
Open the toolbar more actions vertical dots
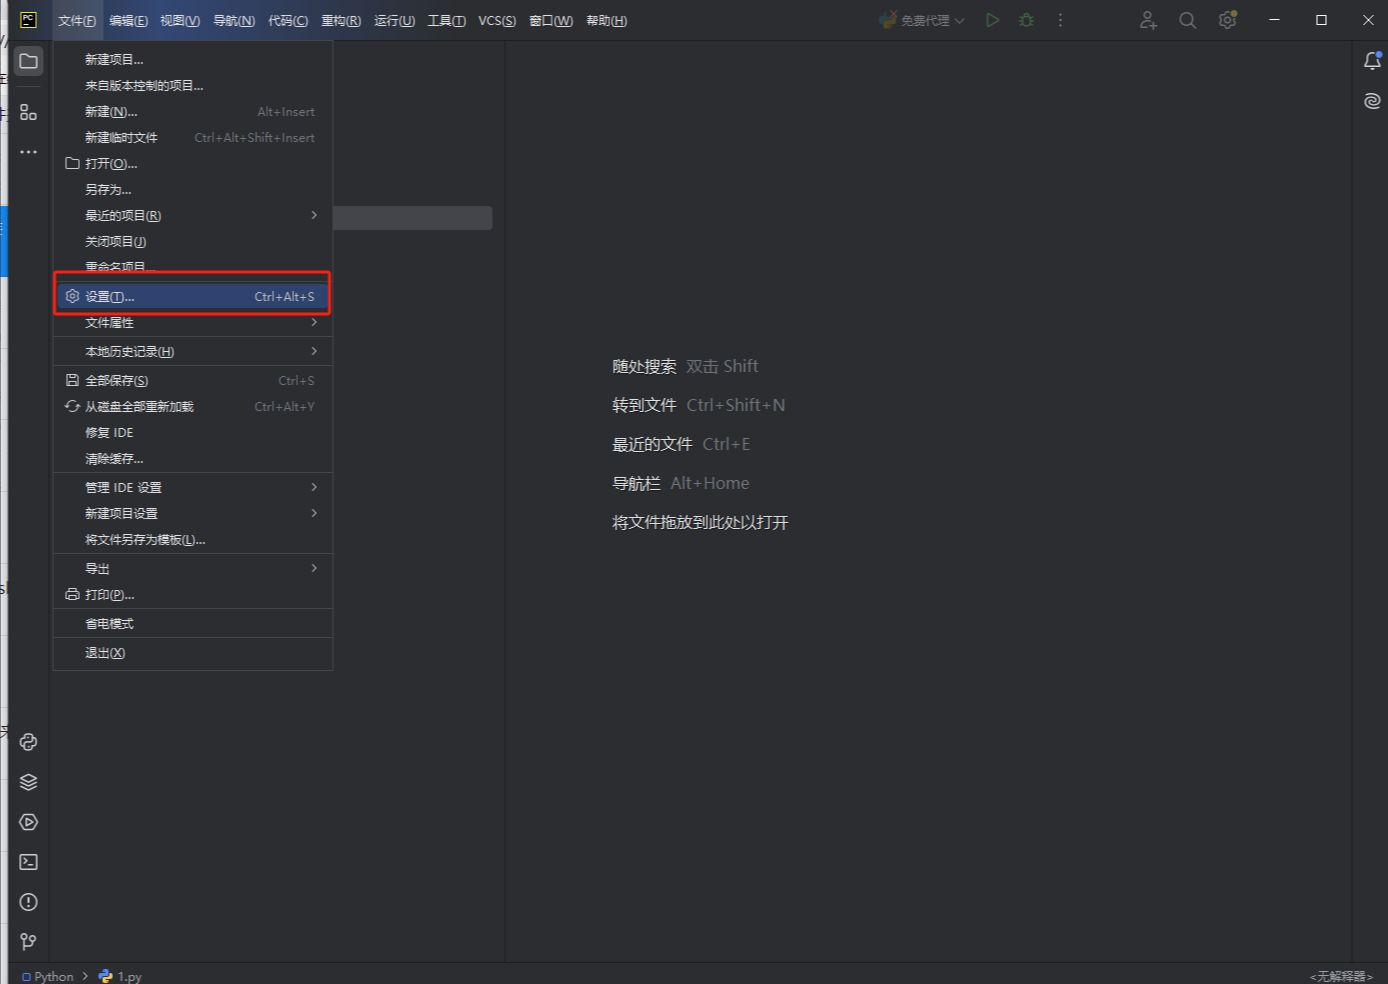pyautogui.click(x=1060, y=20)
